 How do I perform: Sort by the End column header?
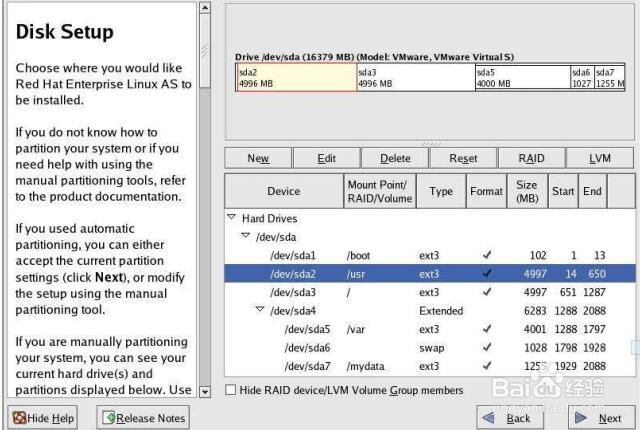click(x=592, y=191)
